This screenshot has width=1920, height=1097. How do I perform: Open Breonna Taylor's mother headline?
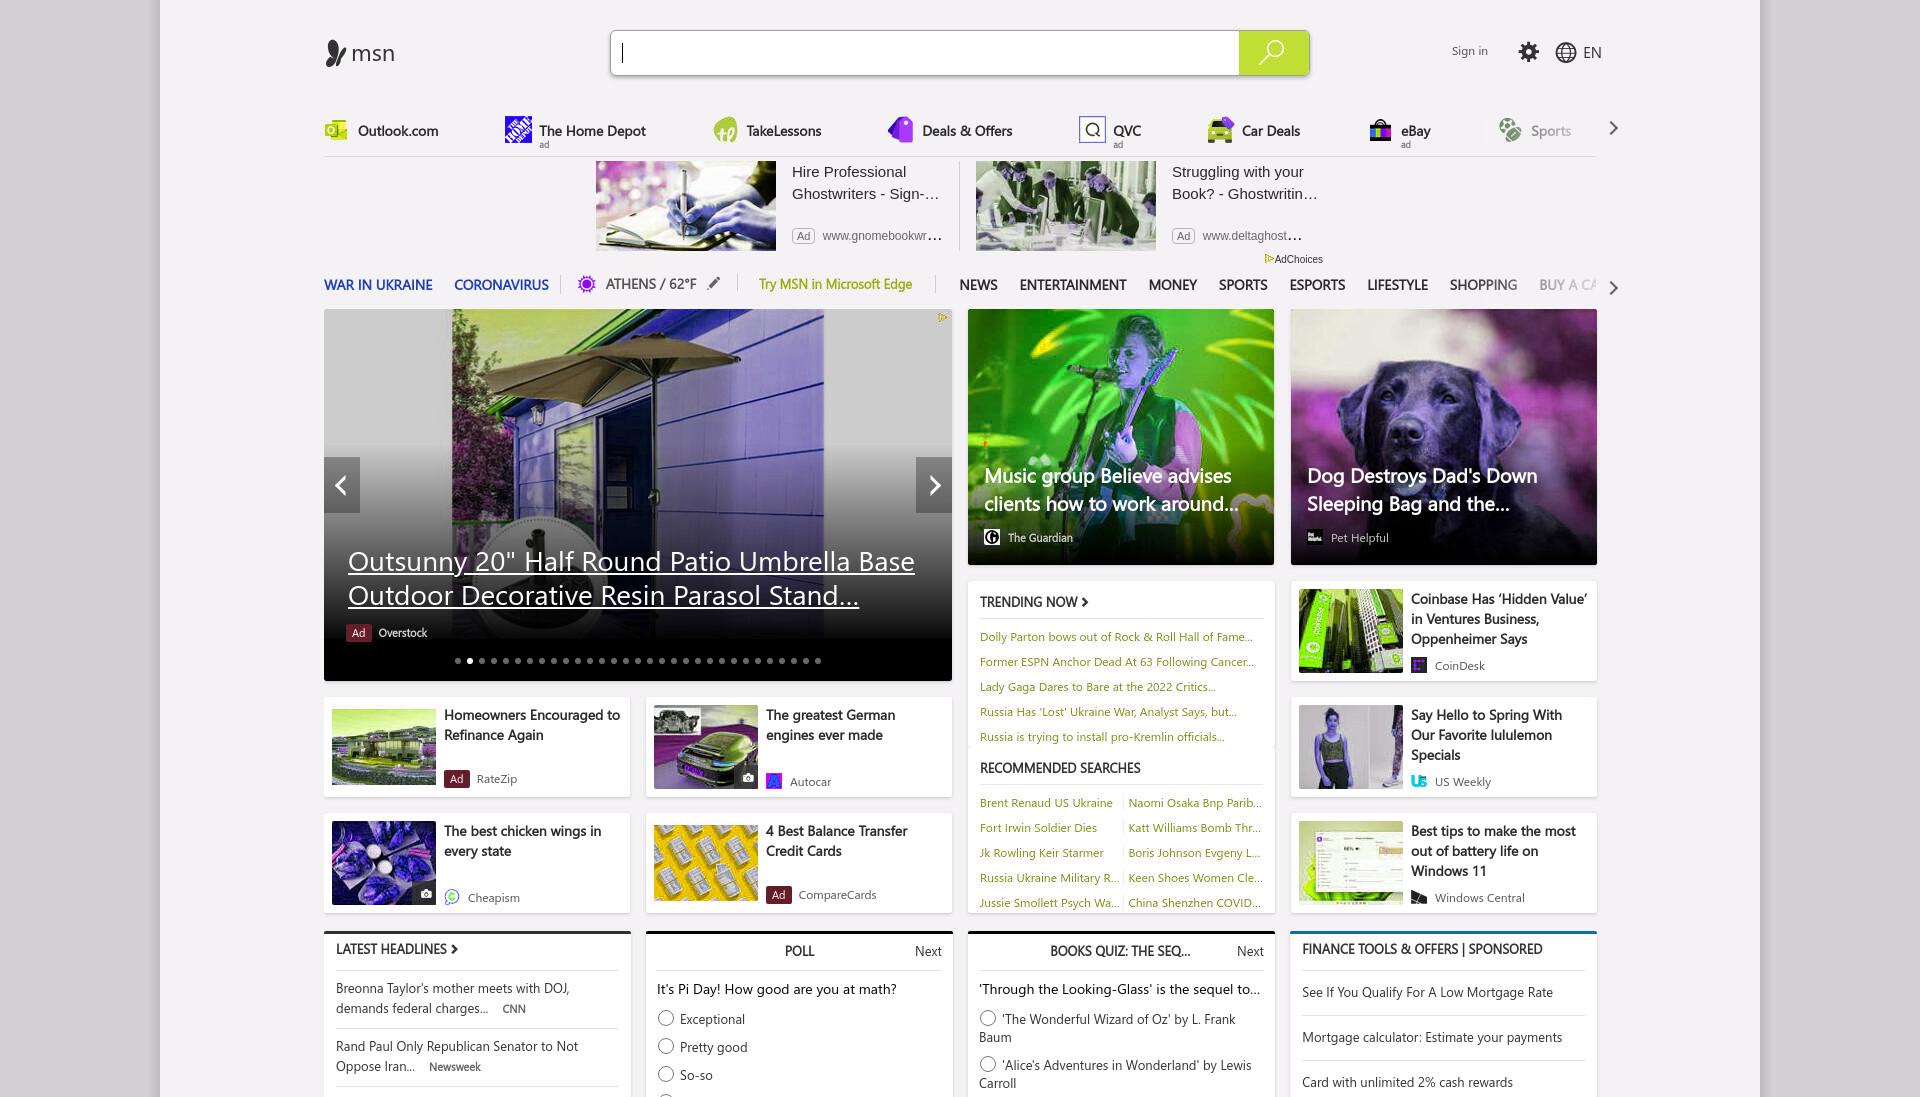coord(453,998)
